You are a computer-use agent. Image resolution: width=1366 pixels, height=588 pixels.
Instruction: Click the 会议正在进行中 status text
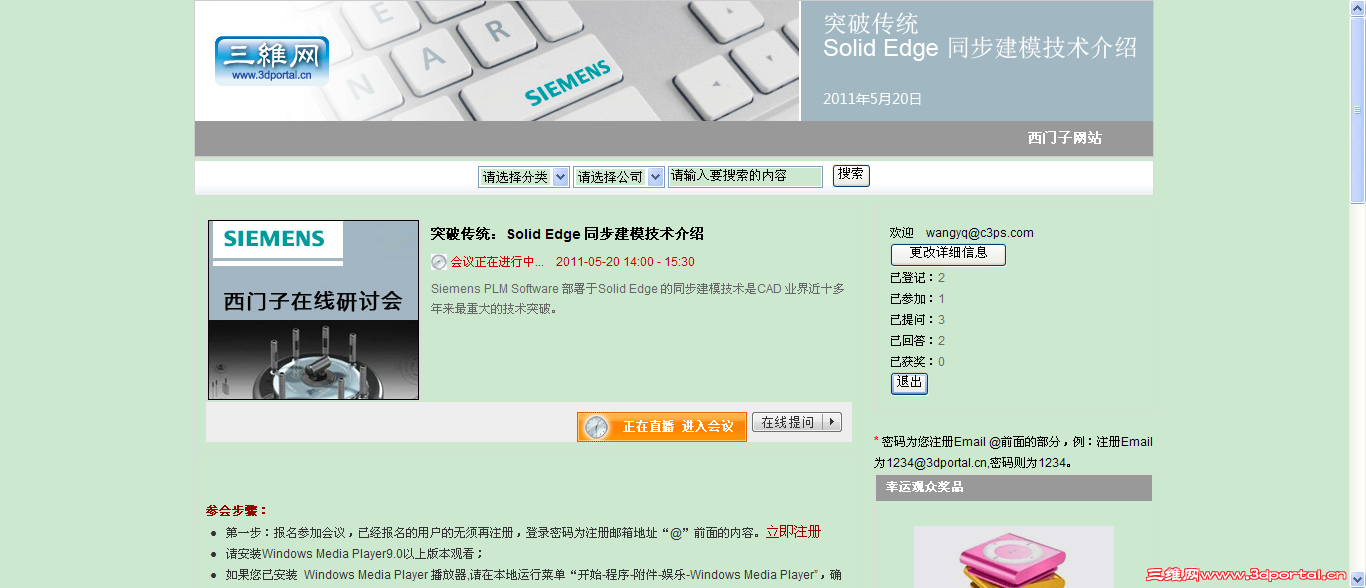(497, 262)
